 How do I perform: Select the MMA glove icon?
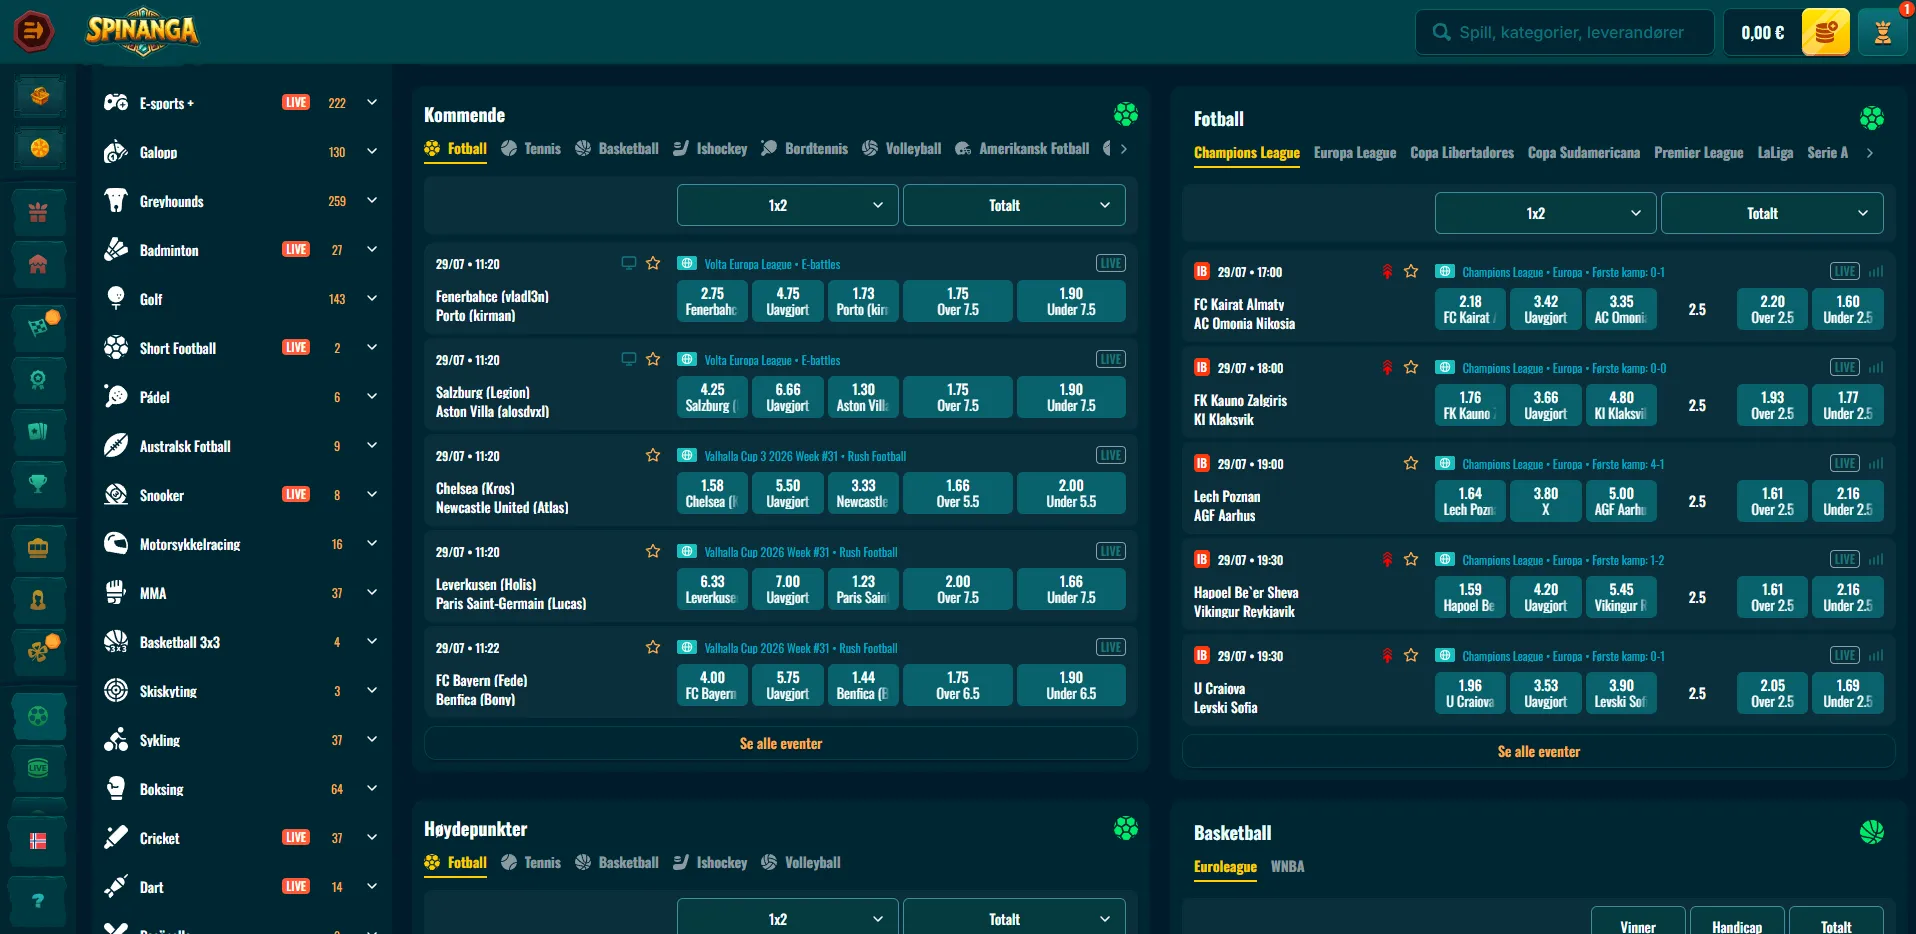click(x=116, y=593)
